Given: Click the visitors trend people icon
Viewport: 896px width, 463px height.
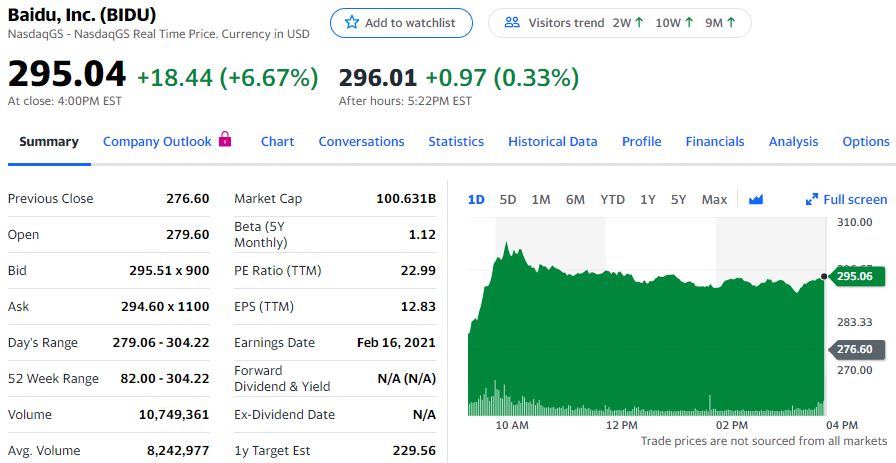Looking at the screenshot, I should pos(511,22).
